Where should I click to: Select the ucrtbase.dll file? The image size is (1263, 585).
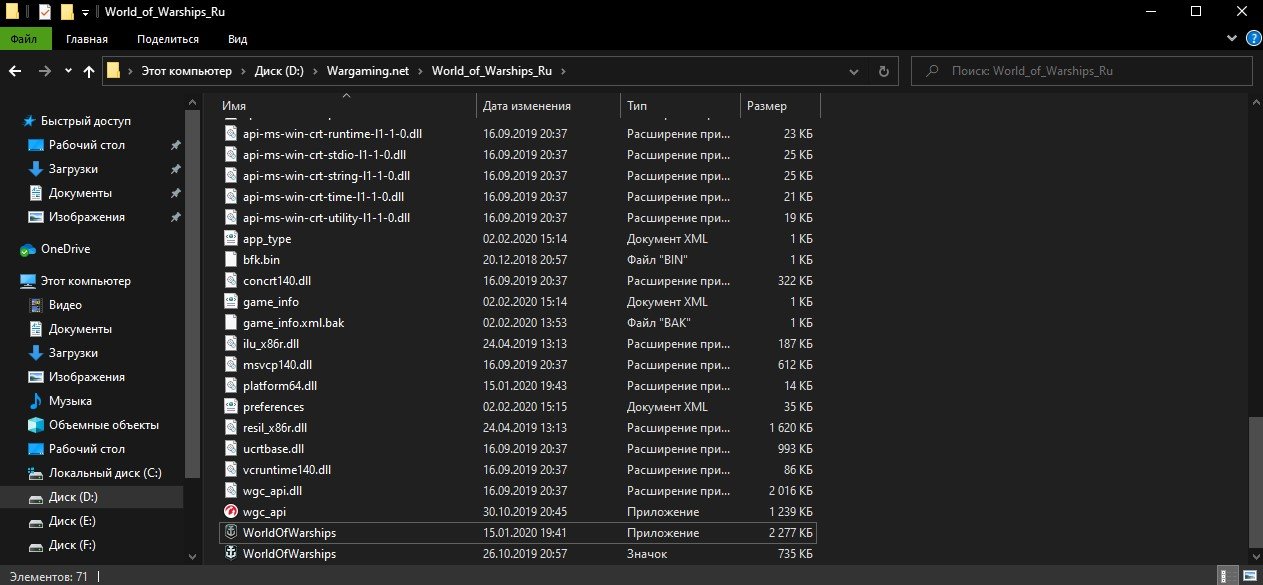point(518,449)
